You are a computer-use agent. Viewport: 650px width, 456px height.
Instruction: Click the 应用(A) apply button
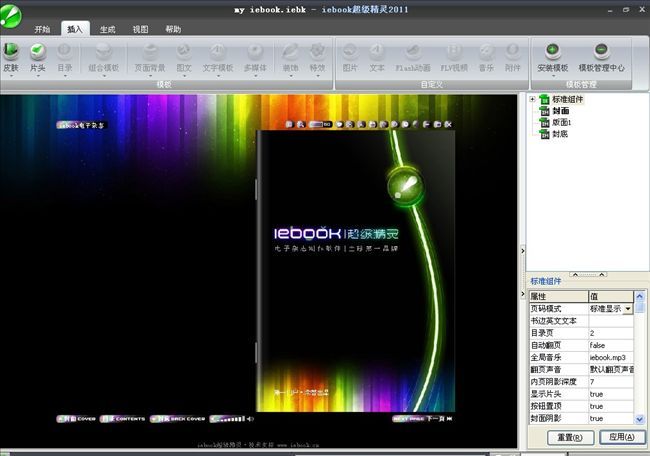click(x=622, y=437)
